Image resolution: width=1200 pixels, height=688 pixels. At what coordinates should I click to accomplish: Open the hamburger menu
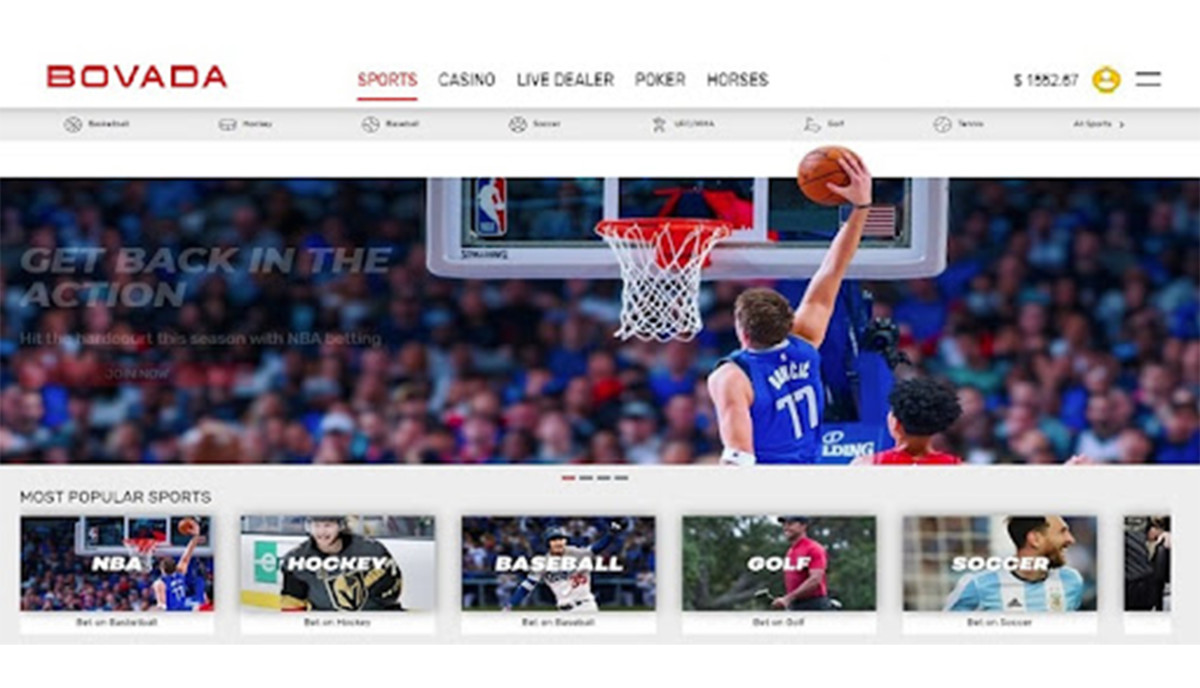point(1148,78)
